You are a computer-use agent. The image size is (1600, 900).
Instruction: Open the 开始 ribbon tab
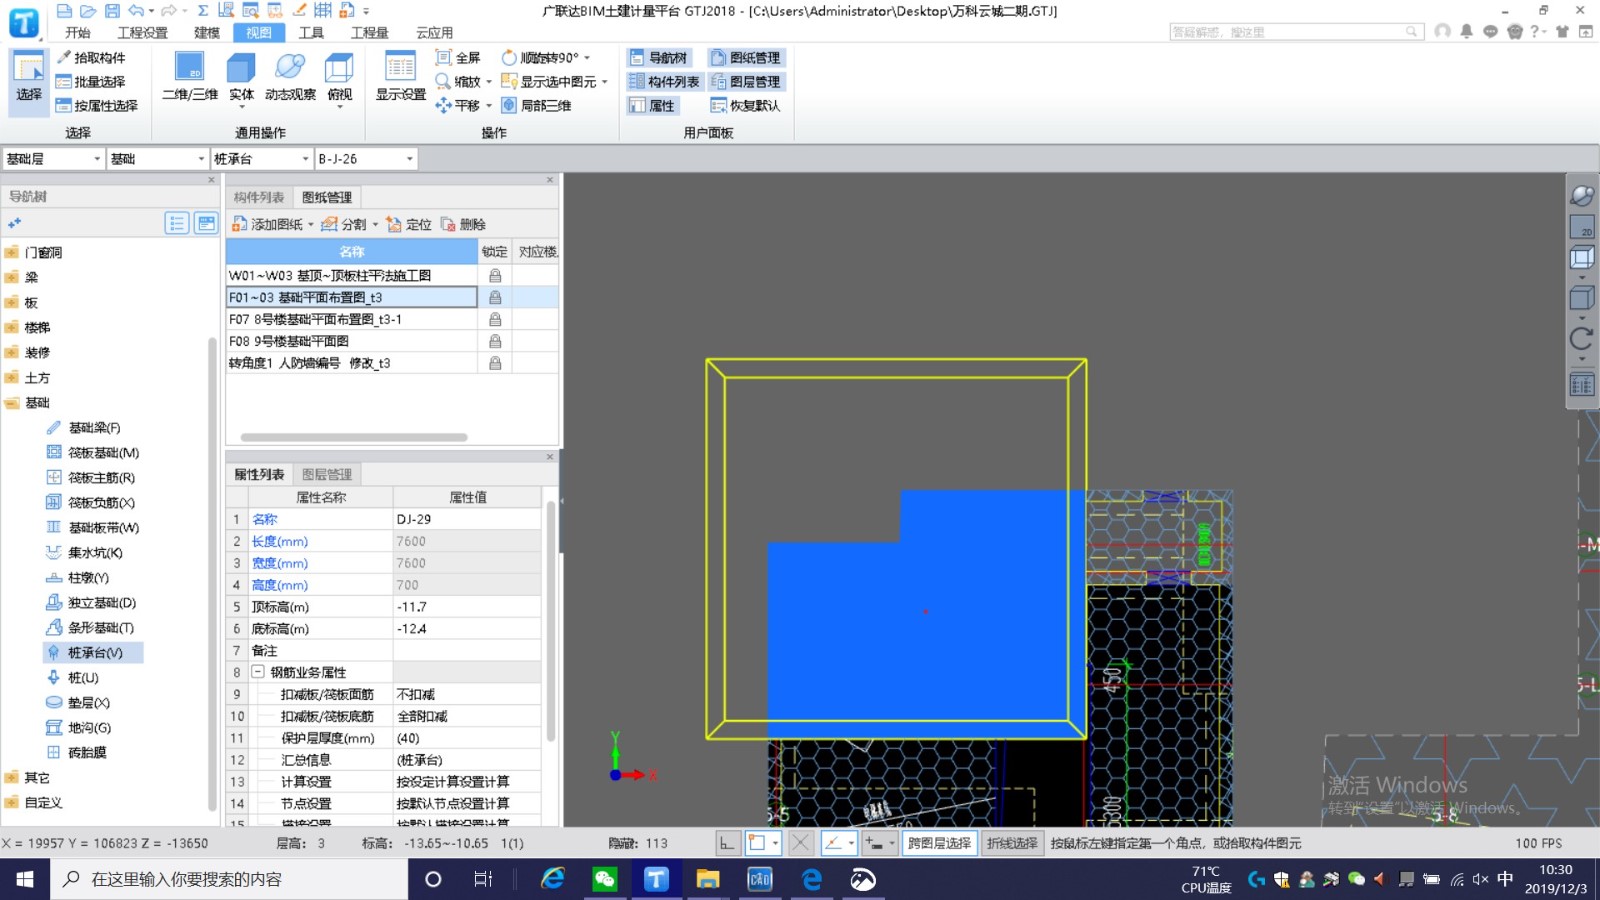tap(77, 33)
